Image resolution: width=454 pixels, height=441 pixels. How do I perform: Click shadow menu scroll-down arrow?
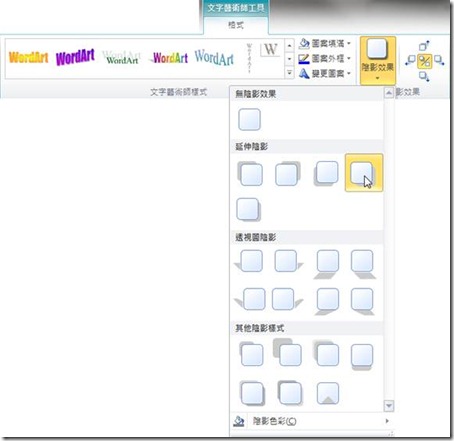click(389, 406)
